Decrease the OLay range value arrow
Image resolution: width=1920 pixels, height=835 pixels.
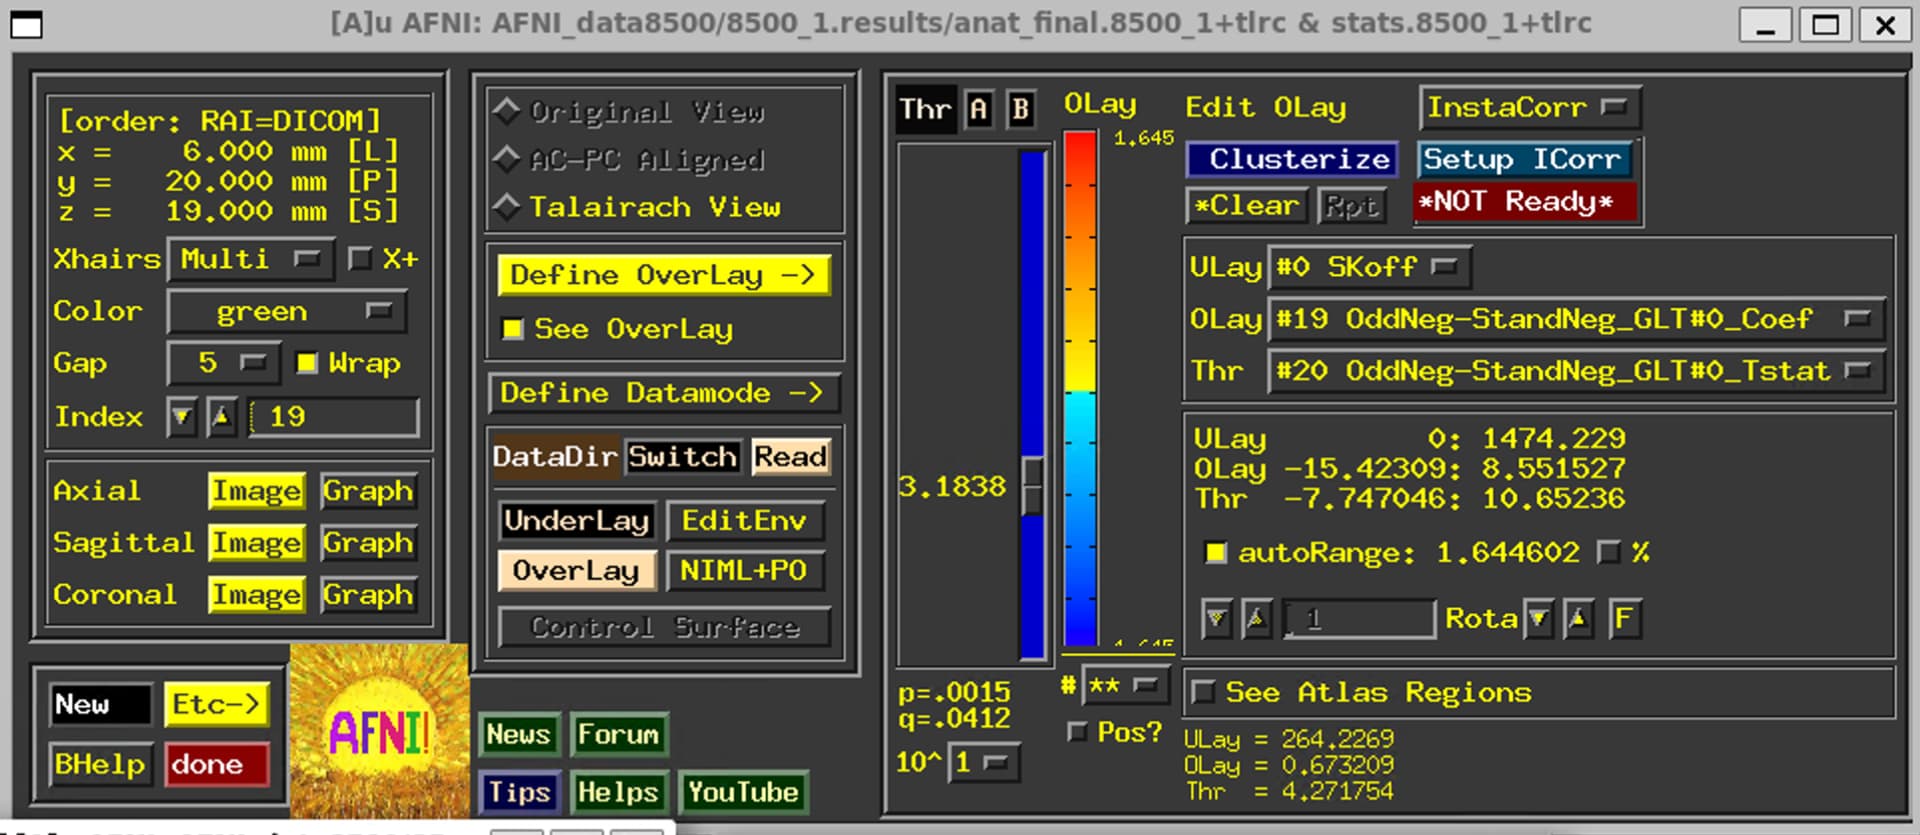tap(1217, 619)
